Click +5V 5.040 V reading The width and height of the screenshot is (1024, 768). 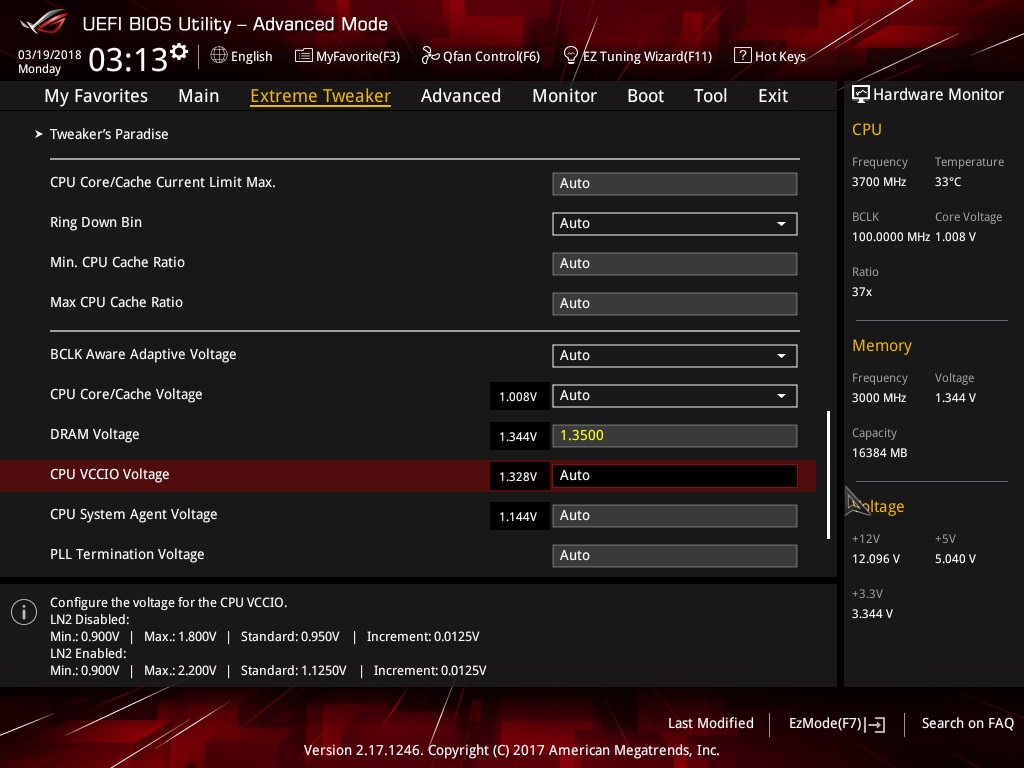coord(955,558)
